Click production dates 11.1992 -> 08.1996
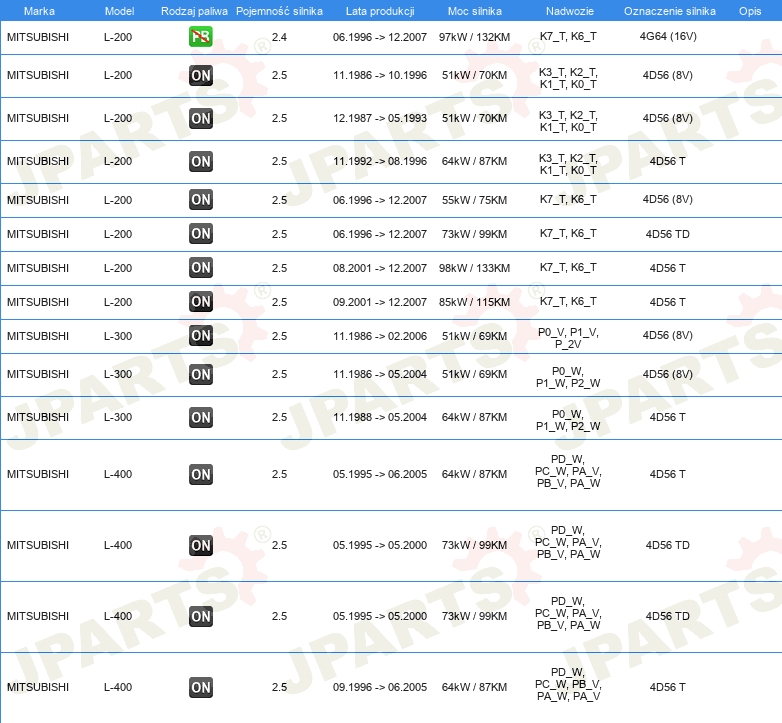This screenshot has height=723, width=782. click(380, 161)
